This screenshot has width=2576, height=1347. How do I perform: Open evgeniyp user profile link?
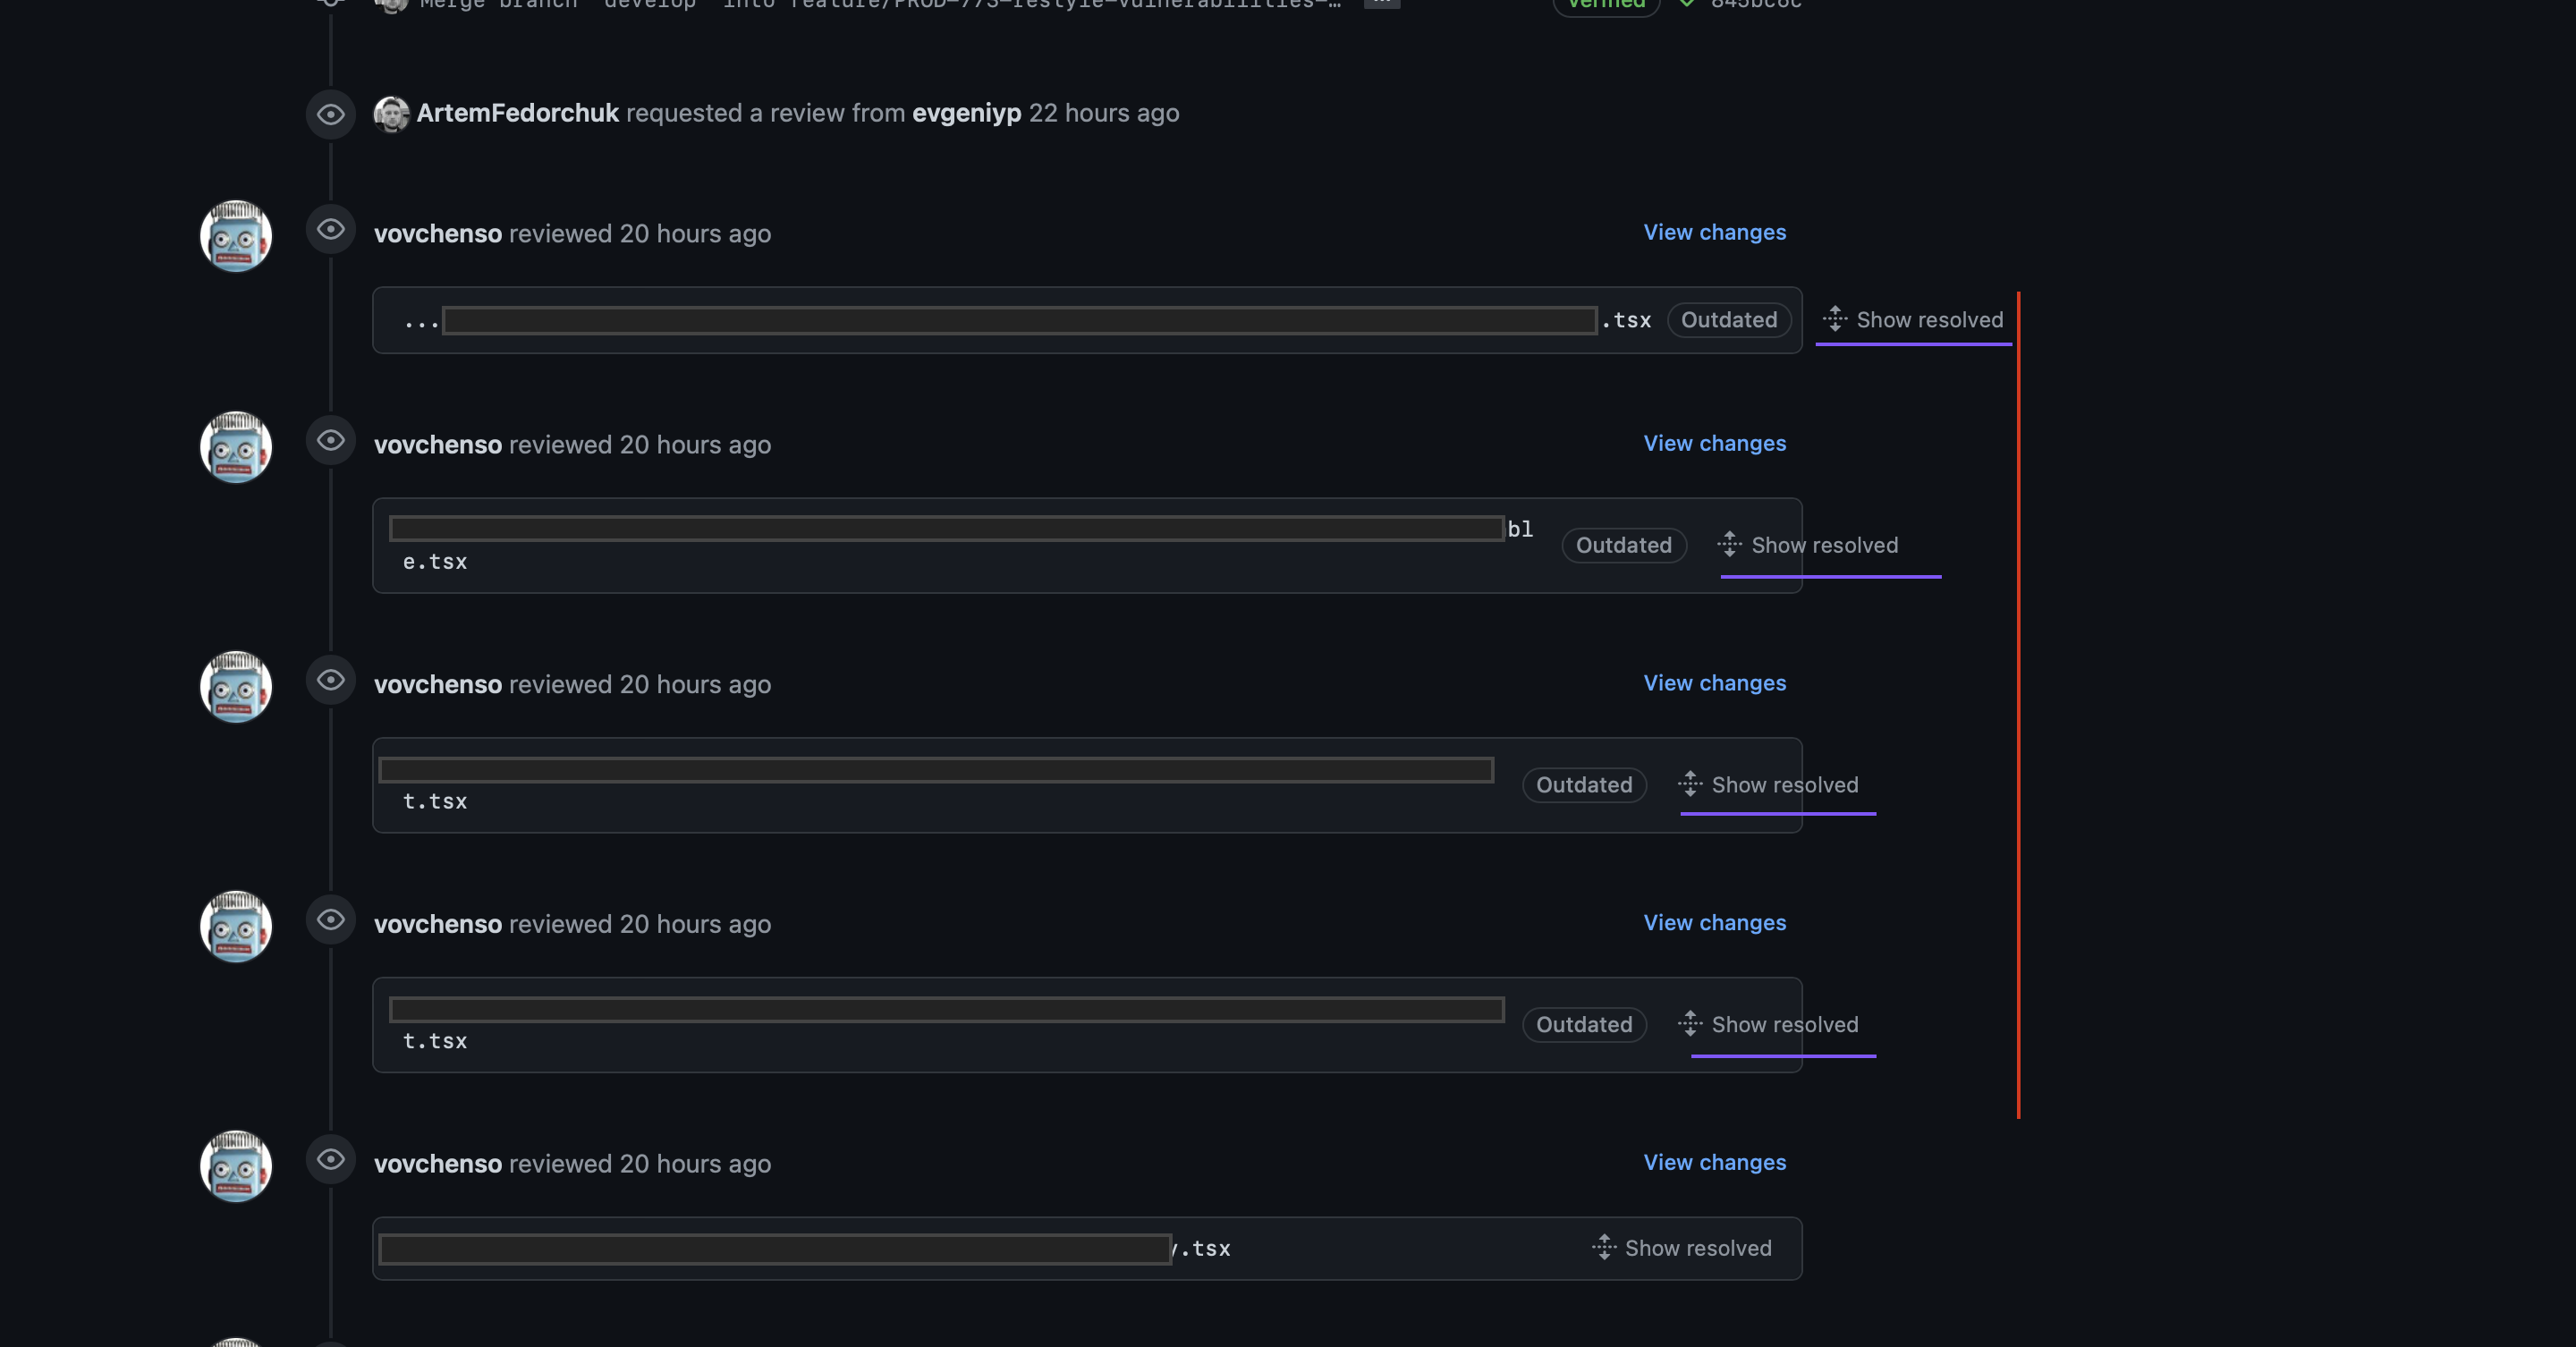tap(966, 113)
